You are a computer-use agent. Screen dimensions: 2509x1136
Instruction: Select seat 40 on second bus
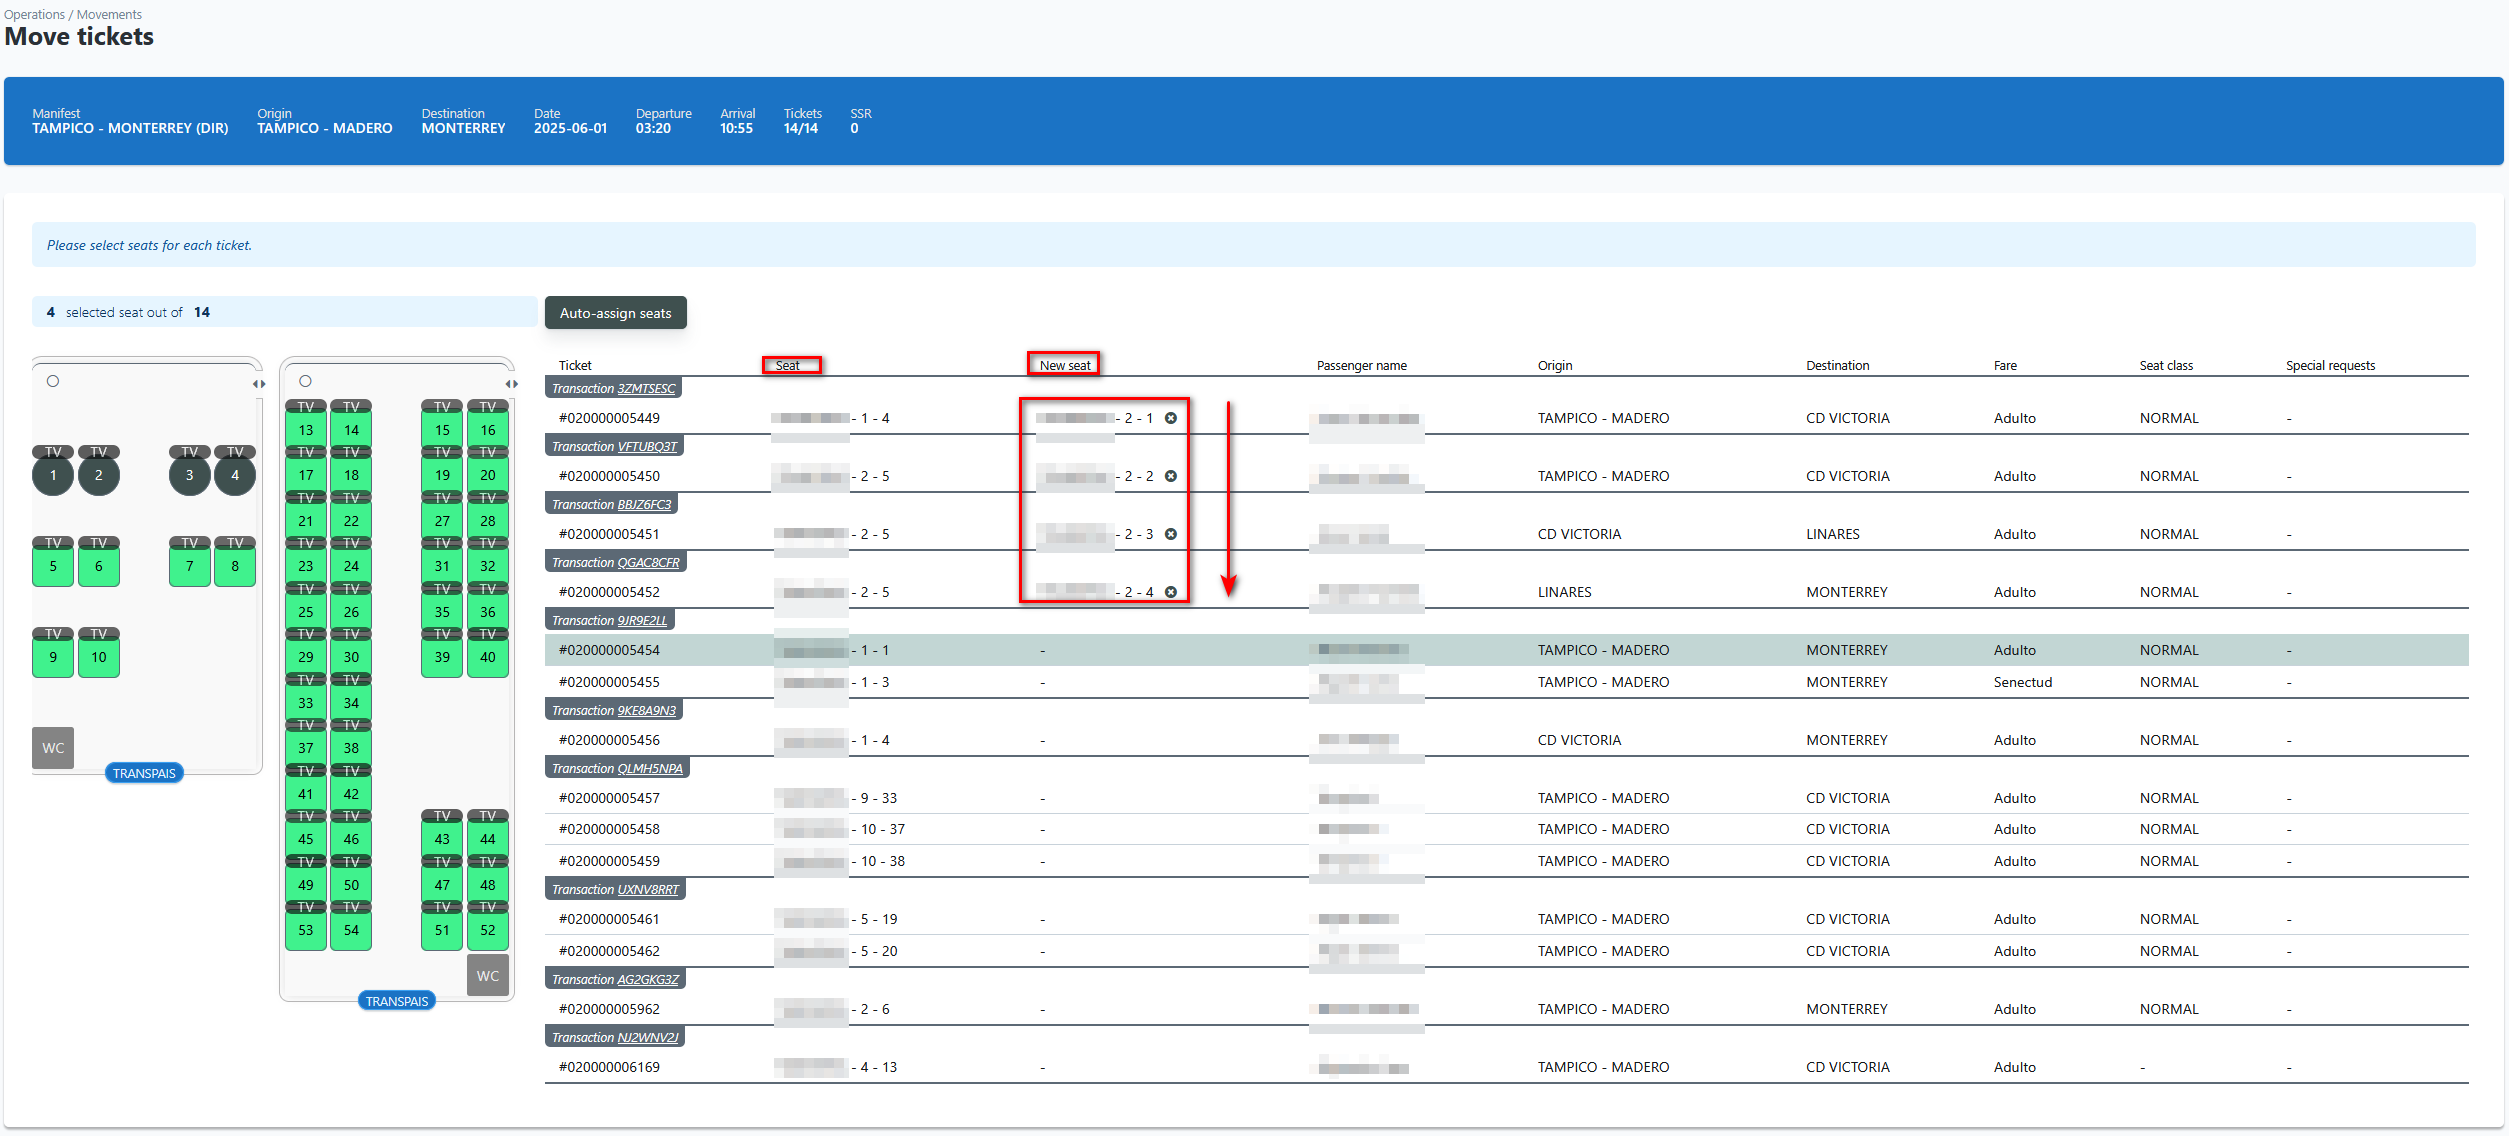click(488, 657)
